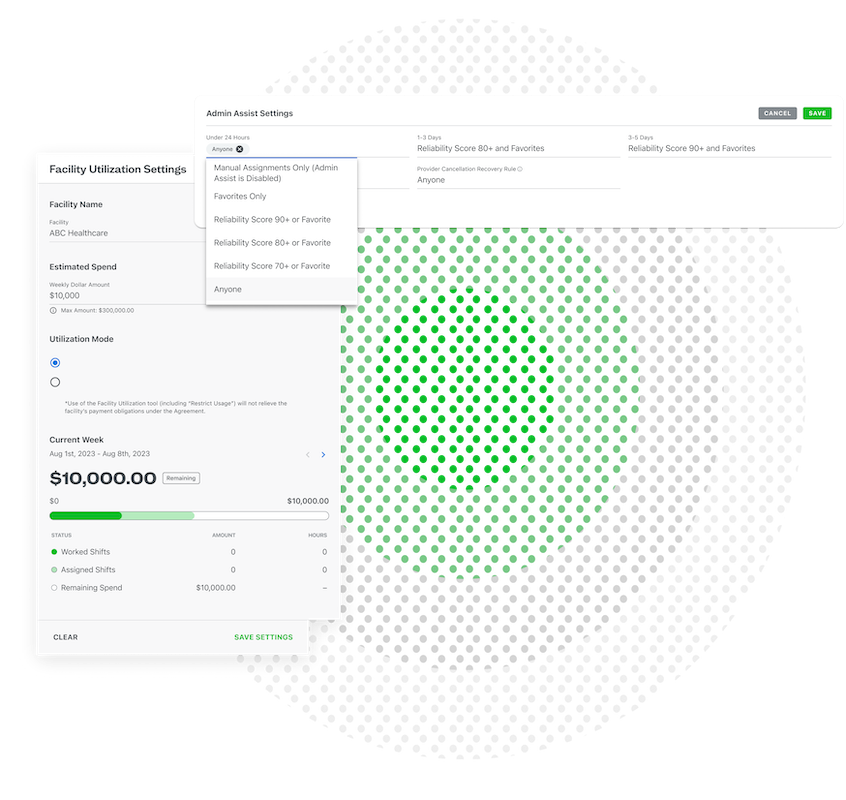Click the info icon next to Provider Cancellation Recovery Rule
Screen dimensions: 846x800
(x=520, y=169)
